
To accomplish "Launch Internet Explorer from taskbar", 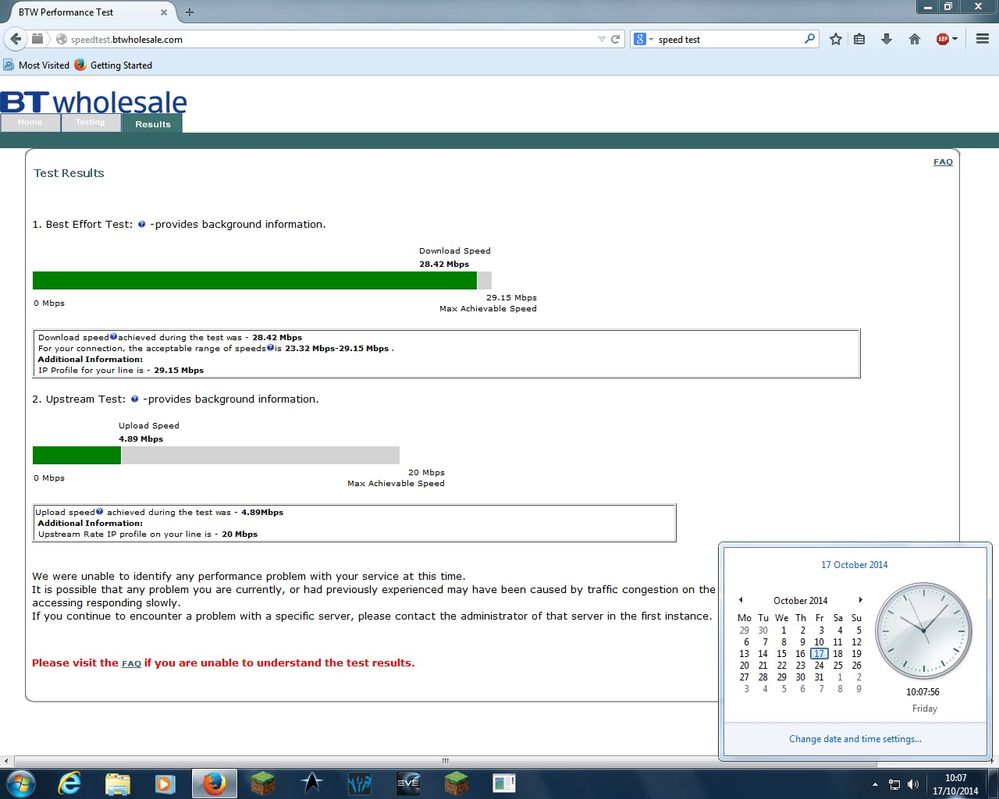I will (69, 783).
